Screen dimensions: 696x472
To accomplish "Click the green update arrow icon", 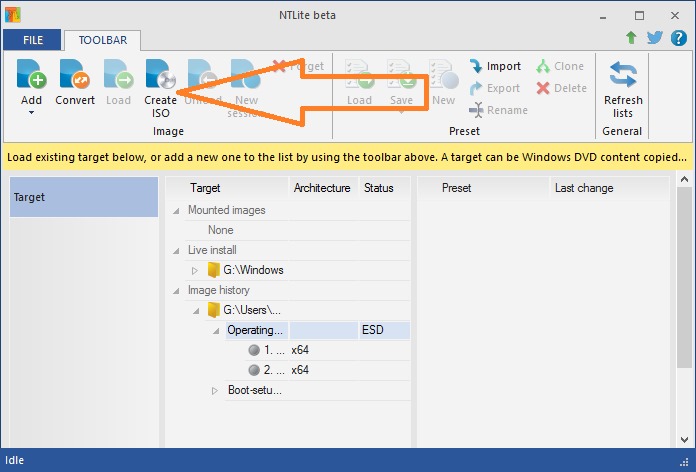I will pos(631,38).
